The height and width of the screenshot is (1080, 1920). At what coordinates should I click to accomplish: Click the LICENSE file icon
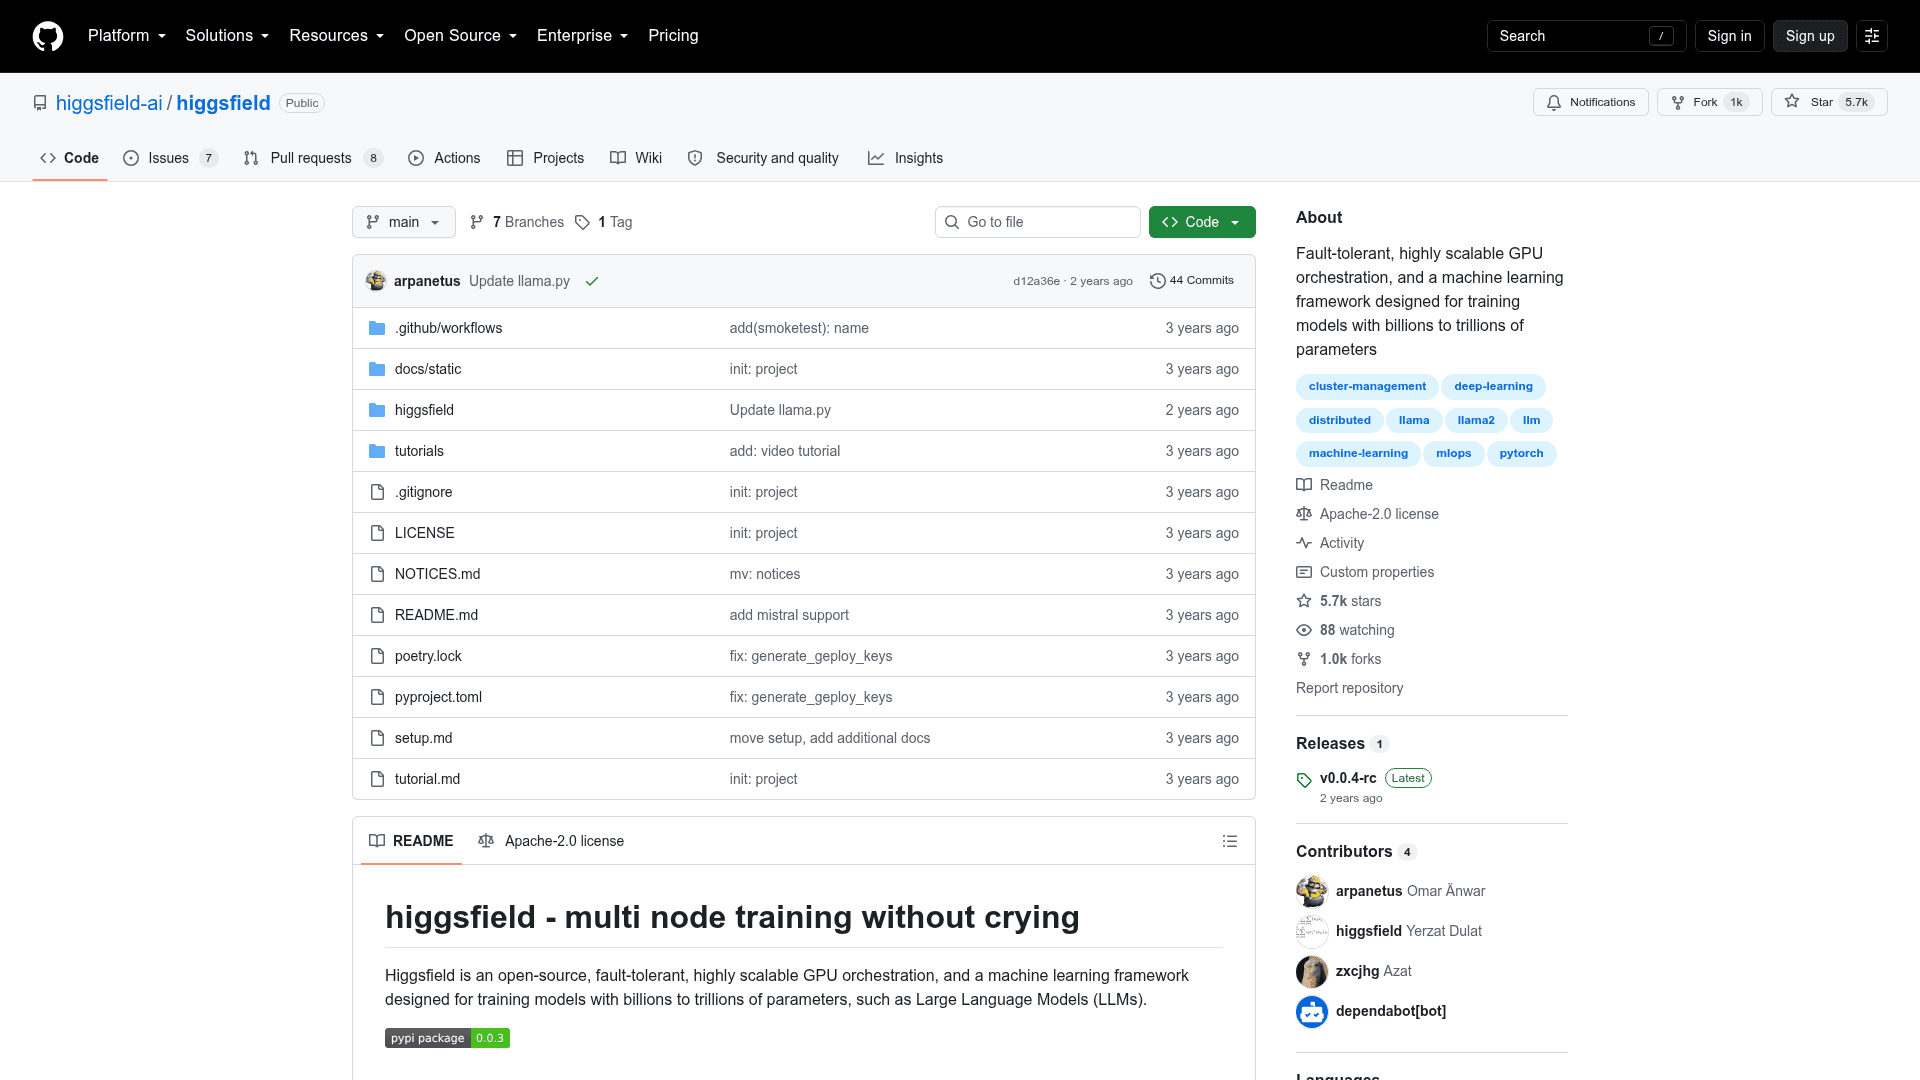point(377,533)
